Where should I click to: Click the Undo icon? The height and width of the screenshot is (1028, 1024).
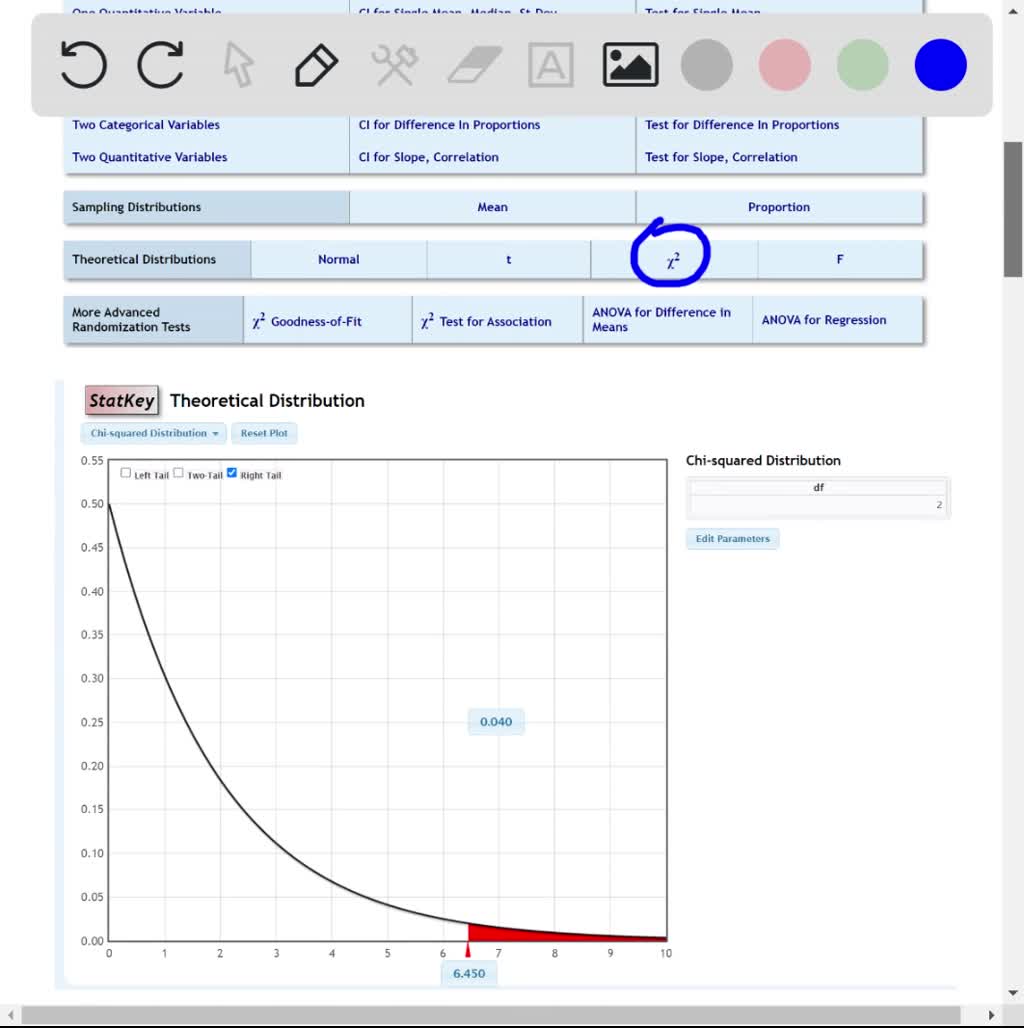click(83, 64)
